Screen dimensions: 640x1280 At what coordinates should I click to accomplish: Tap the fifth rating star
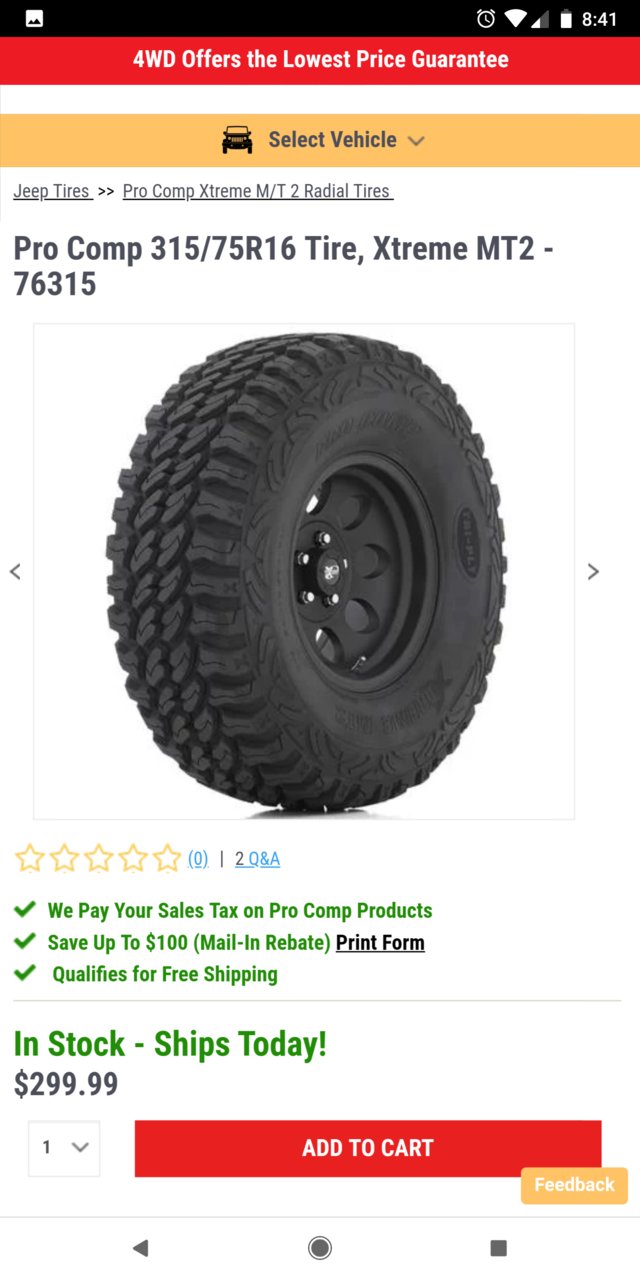tap(166, 858)
